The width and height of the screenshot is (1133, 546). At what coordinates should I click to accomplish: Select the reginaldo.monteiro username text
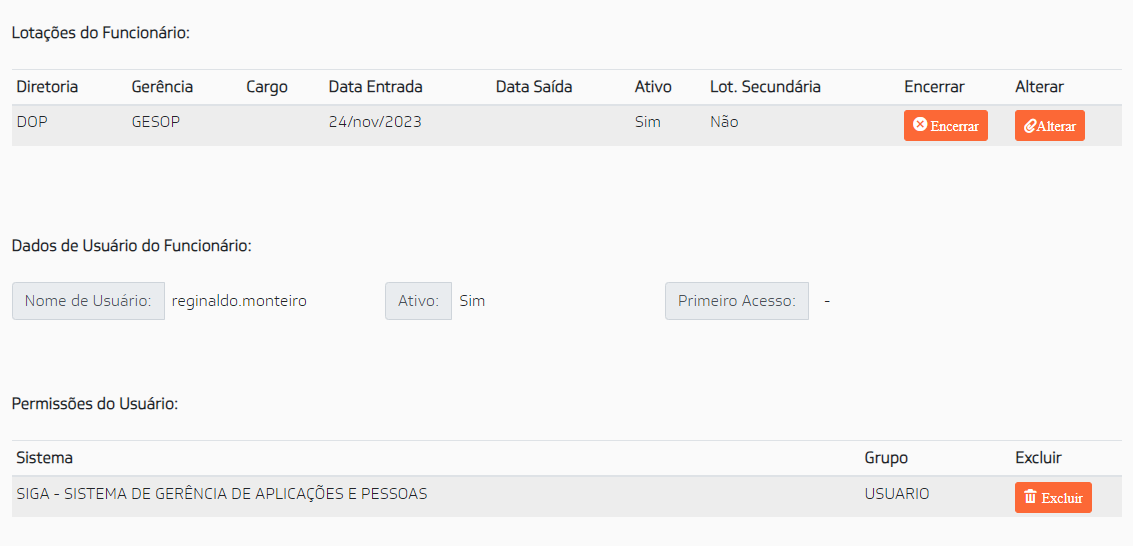239,301
